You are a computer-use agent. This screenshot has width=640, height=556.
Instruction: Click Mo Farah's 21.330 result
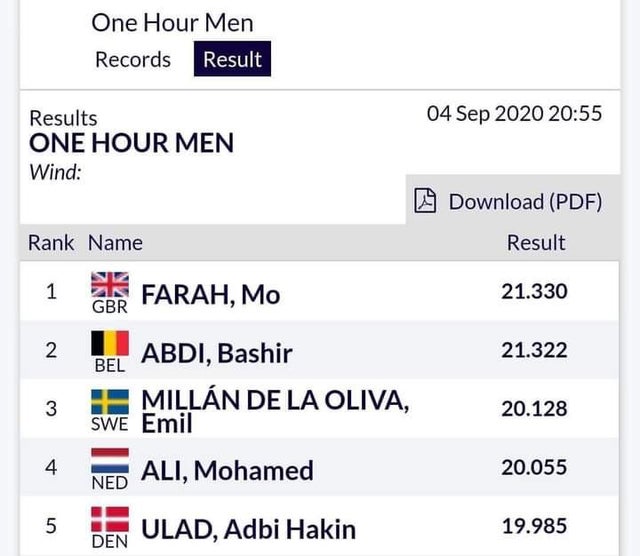tap(534, 291)
